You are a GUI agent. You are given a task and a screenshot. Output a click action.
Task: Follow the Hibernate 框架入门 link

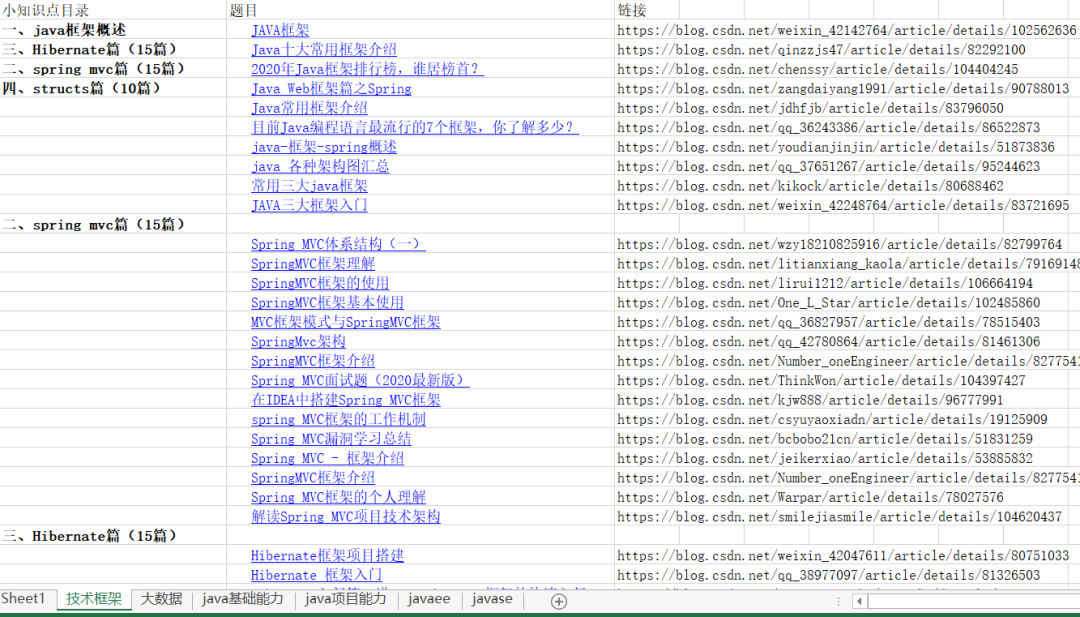pos(316,575)
